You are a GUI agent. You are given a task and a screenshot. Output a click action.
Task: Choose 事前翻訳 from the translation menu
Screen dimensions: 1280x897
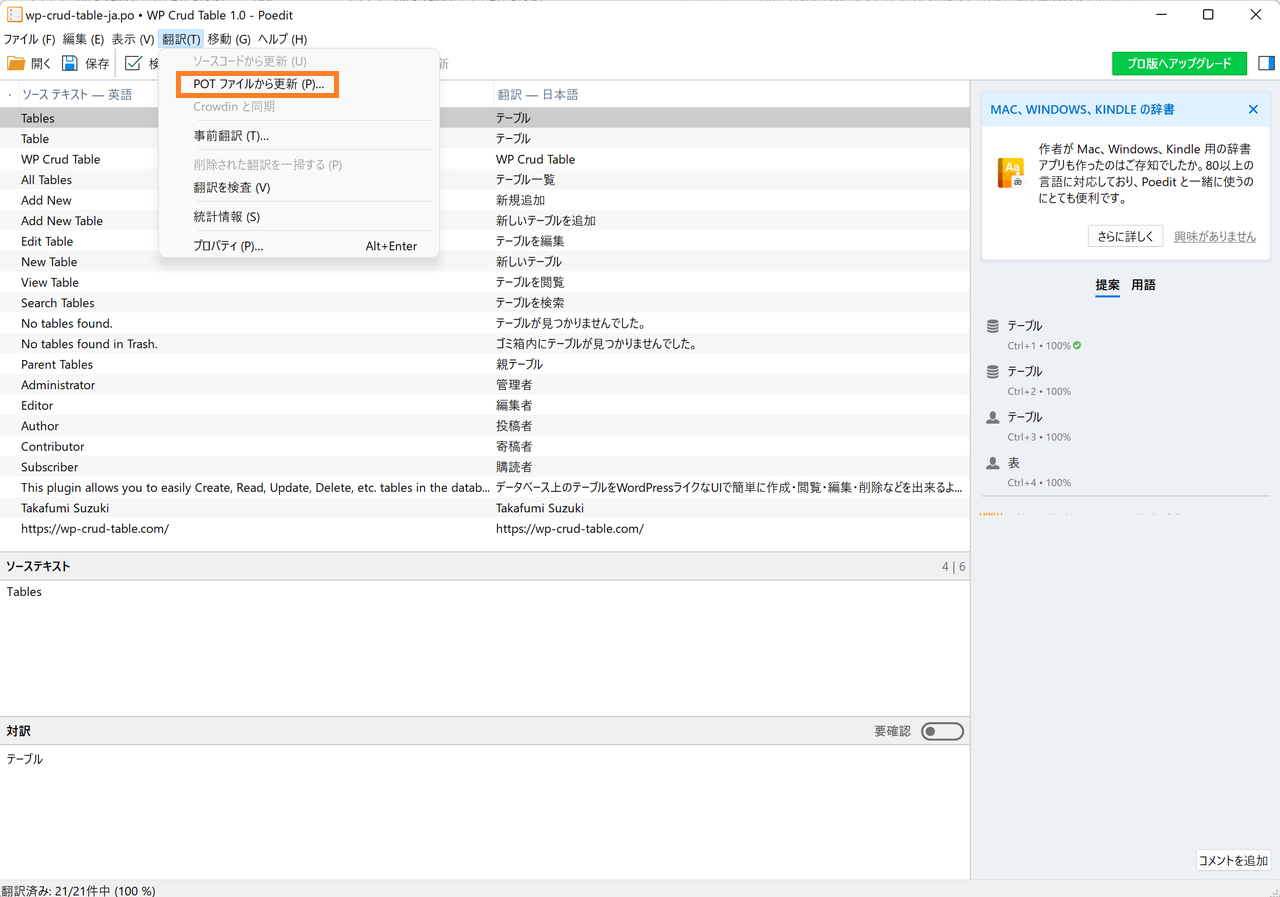pyautogui.click(x=231, y=136)
